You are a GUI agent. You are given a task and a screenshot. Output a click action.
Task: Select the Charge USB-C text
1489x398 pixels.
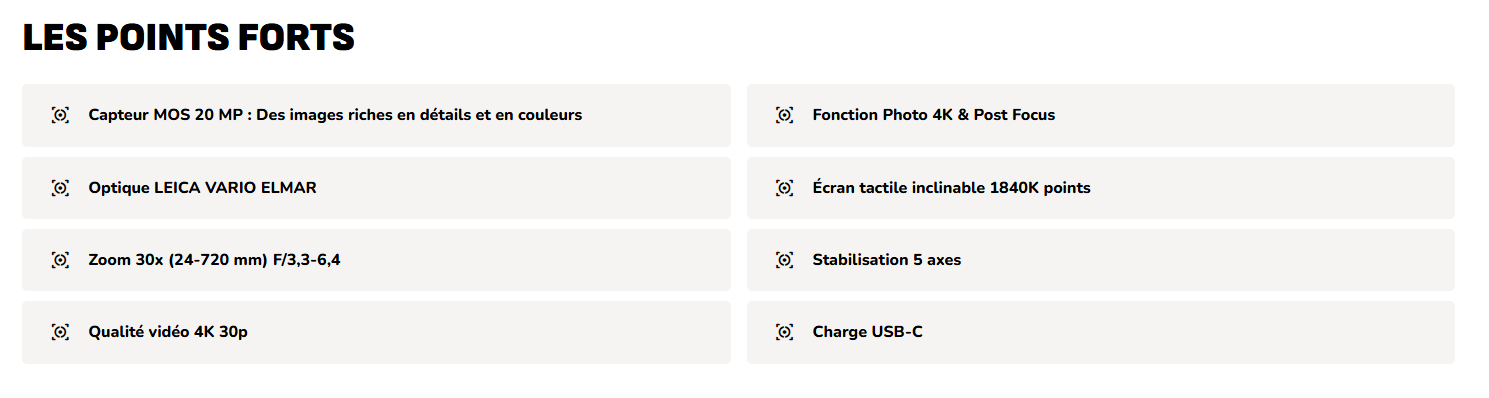click(x=867, y=332)
